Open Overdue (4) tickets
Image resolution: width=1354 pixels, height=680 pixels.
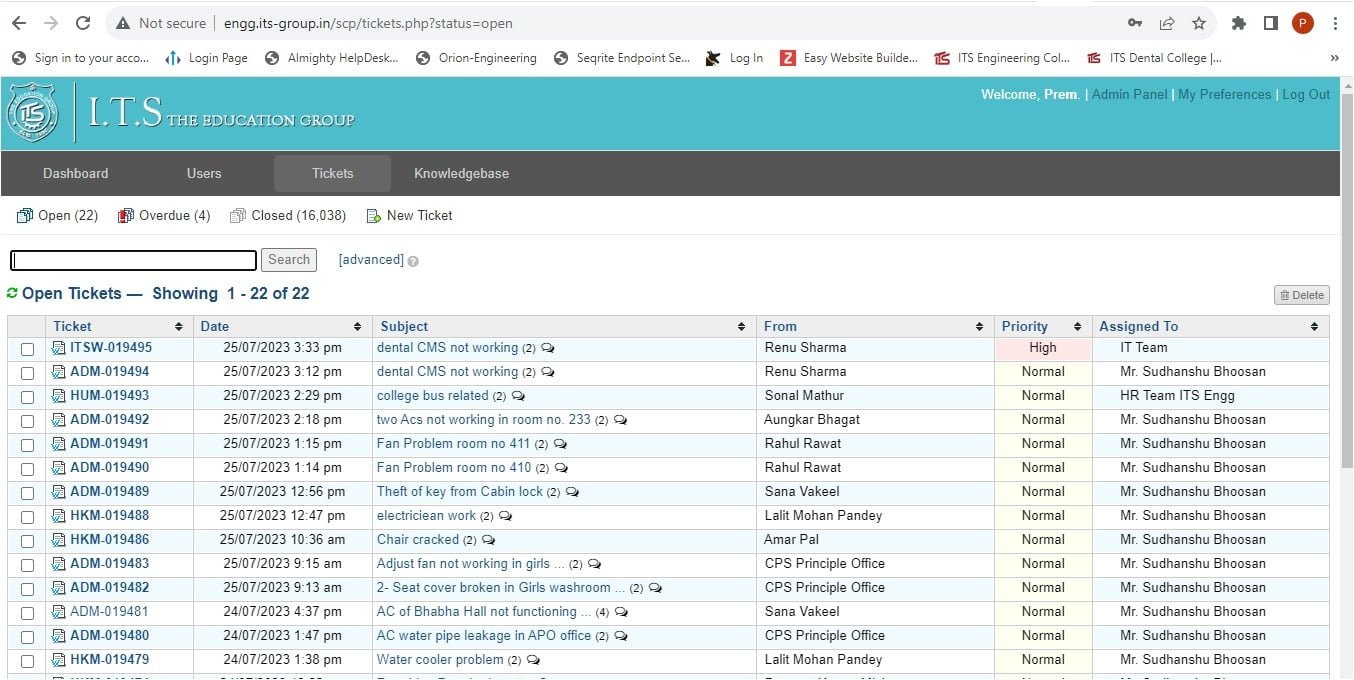164,215
